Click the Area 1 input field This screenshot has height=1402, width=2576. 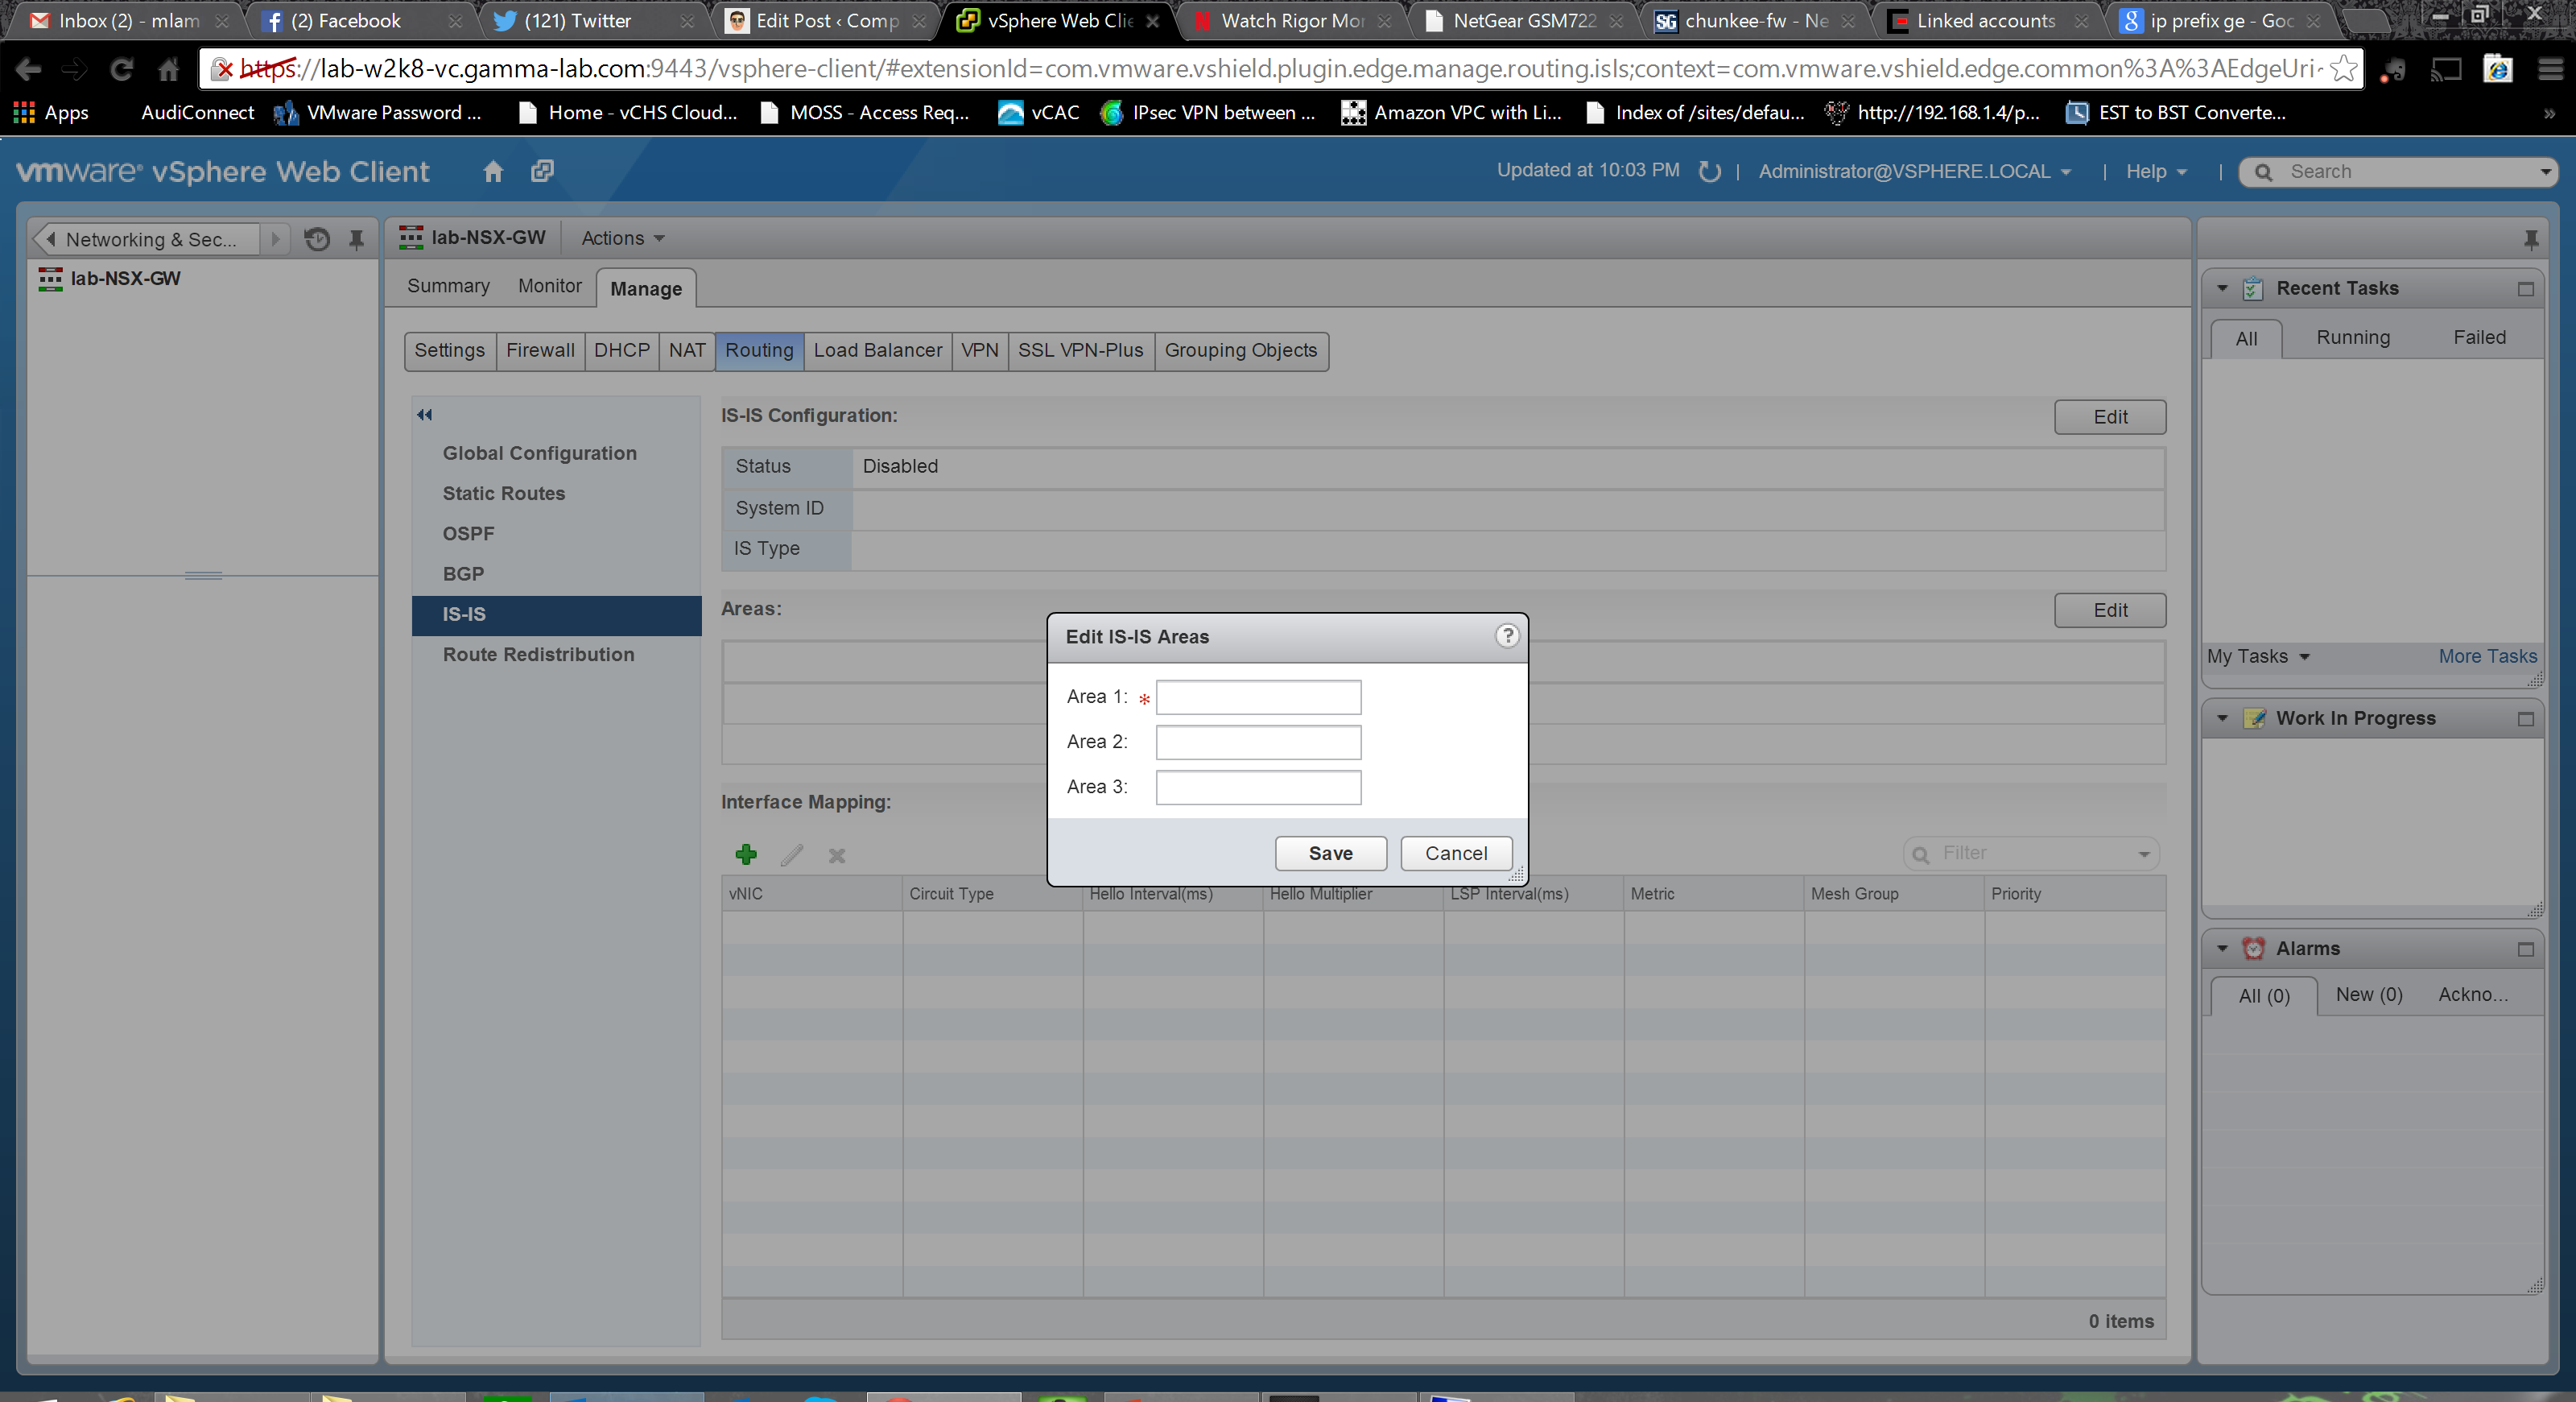(1258, 697)
